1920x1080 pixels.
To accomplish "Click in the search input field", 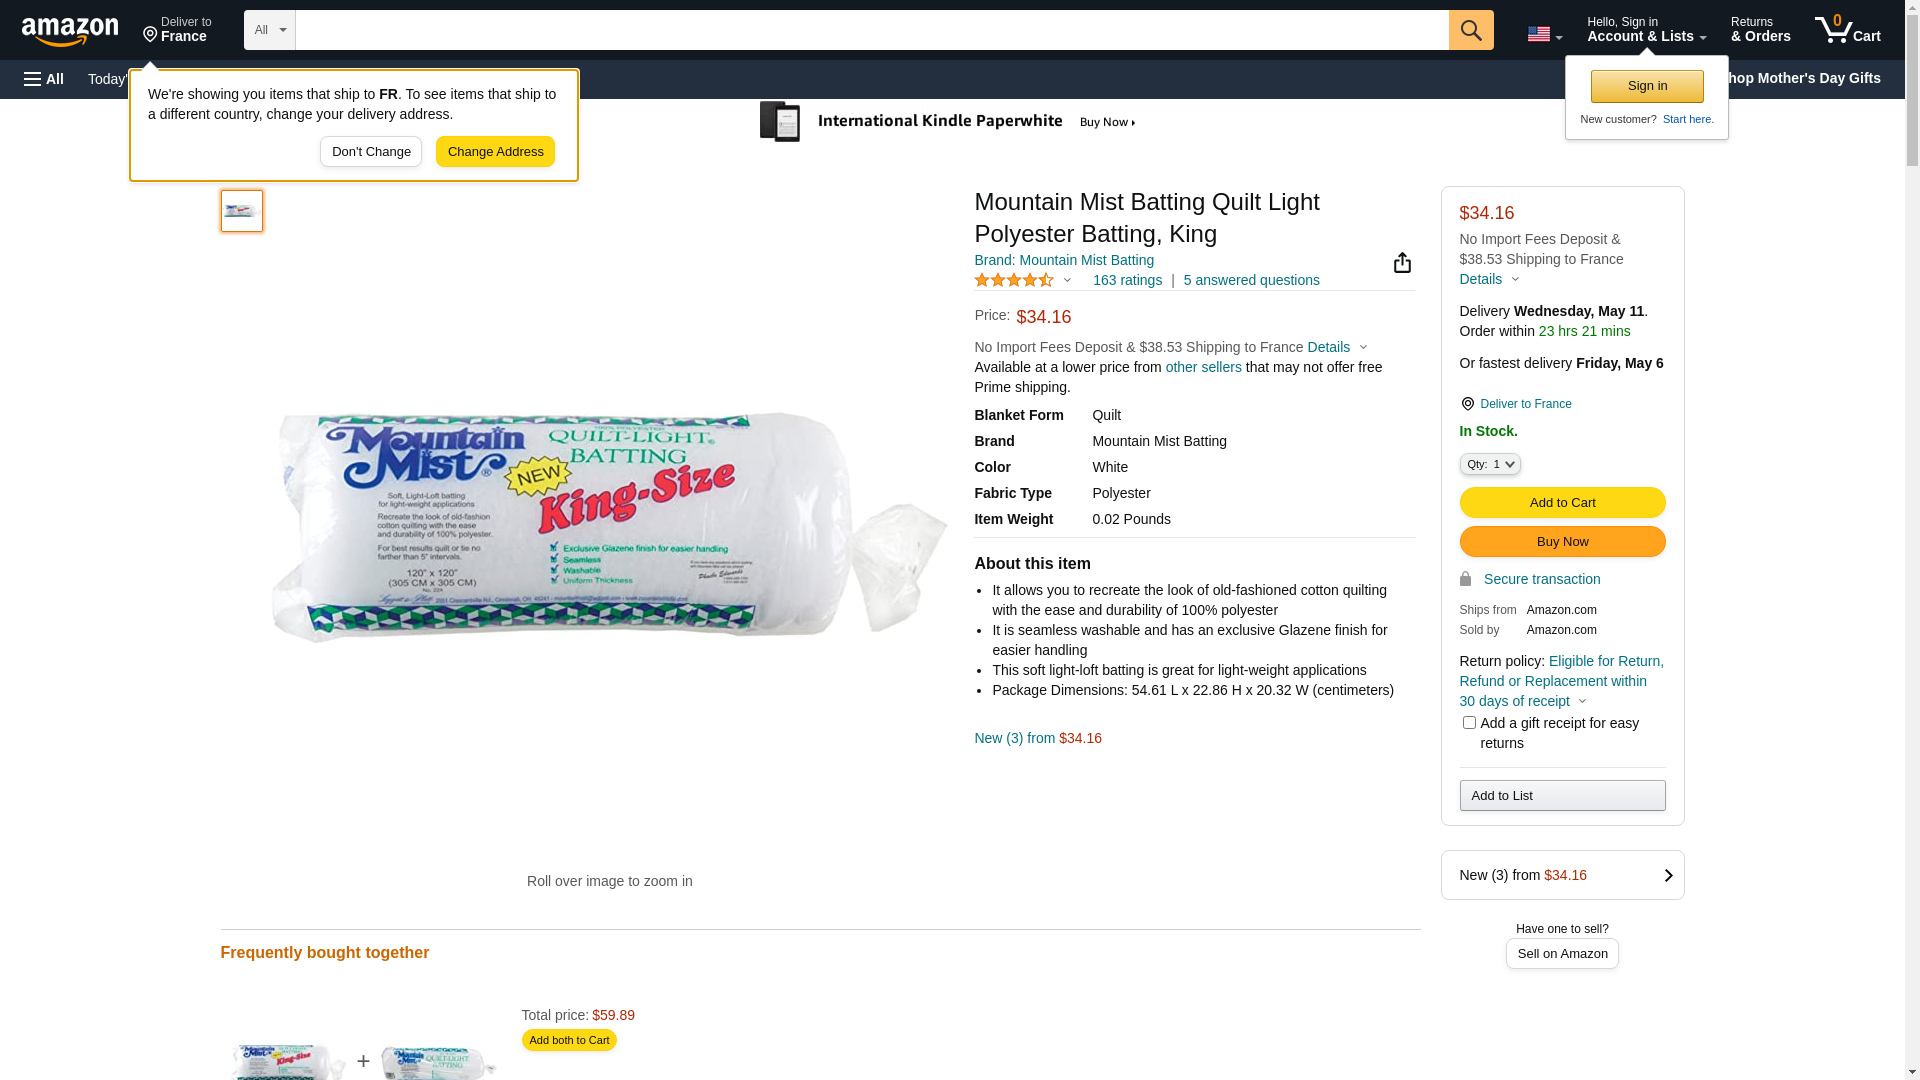I will tap(871, 30).
